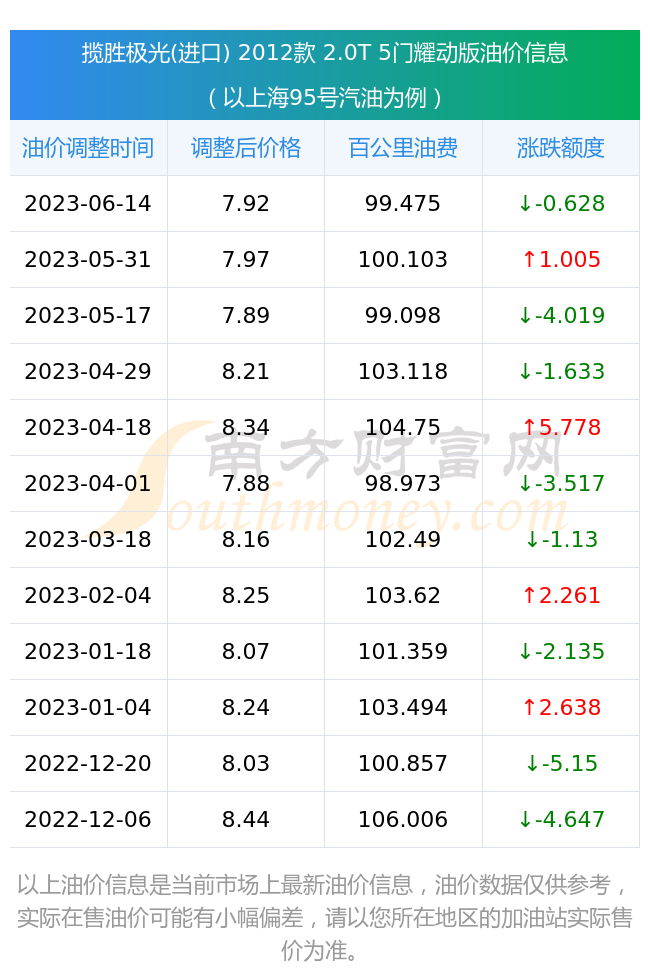Viewport: 650px width, 977px height.
Task: Click the disclaimer paragraph starting 以上油价信息
Action: 325,917
